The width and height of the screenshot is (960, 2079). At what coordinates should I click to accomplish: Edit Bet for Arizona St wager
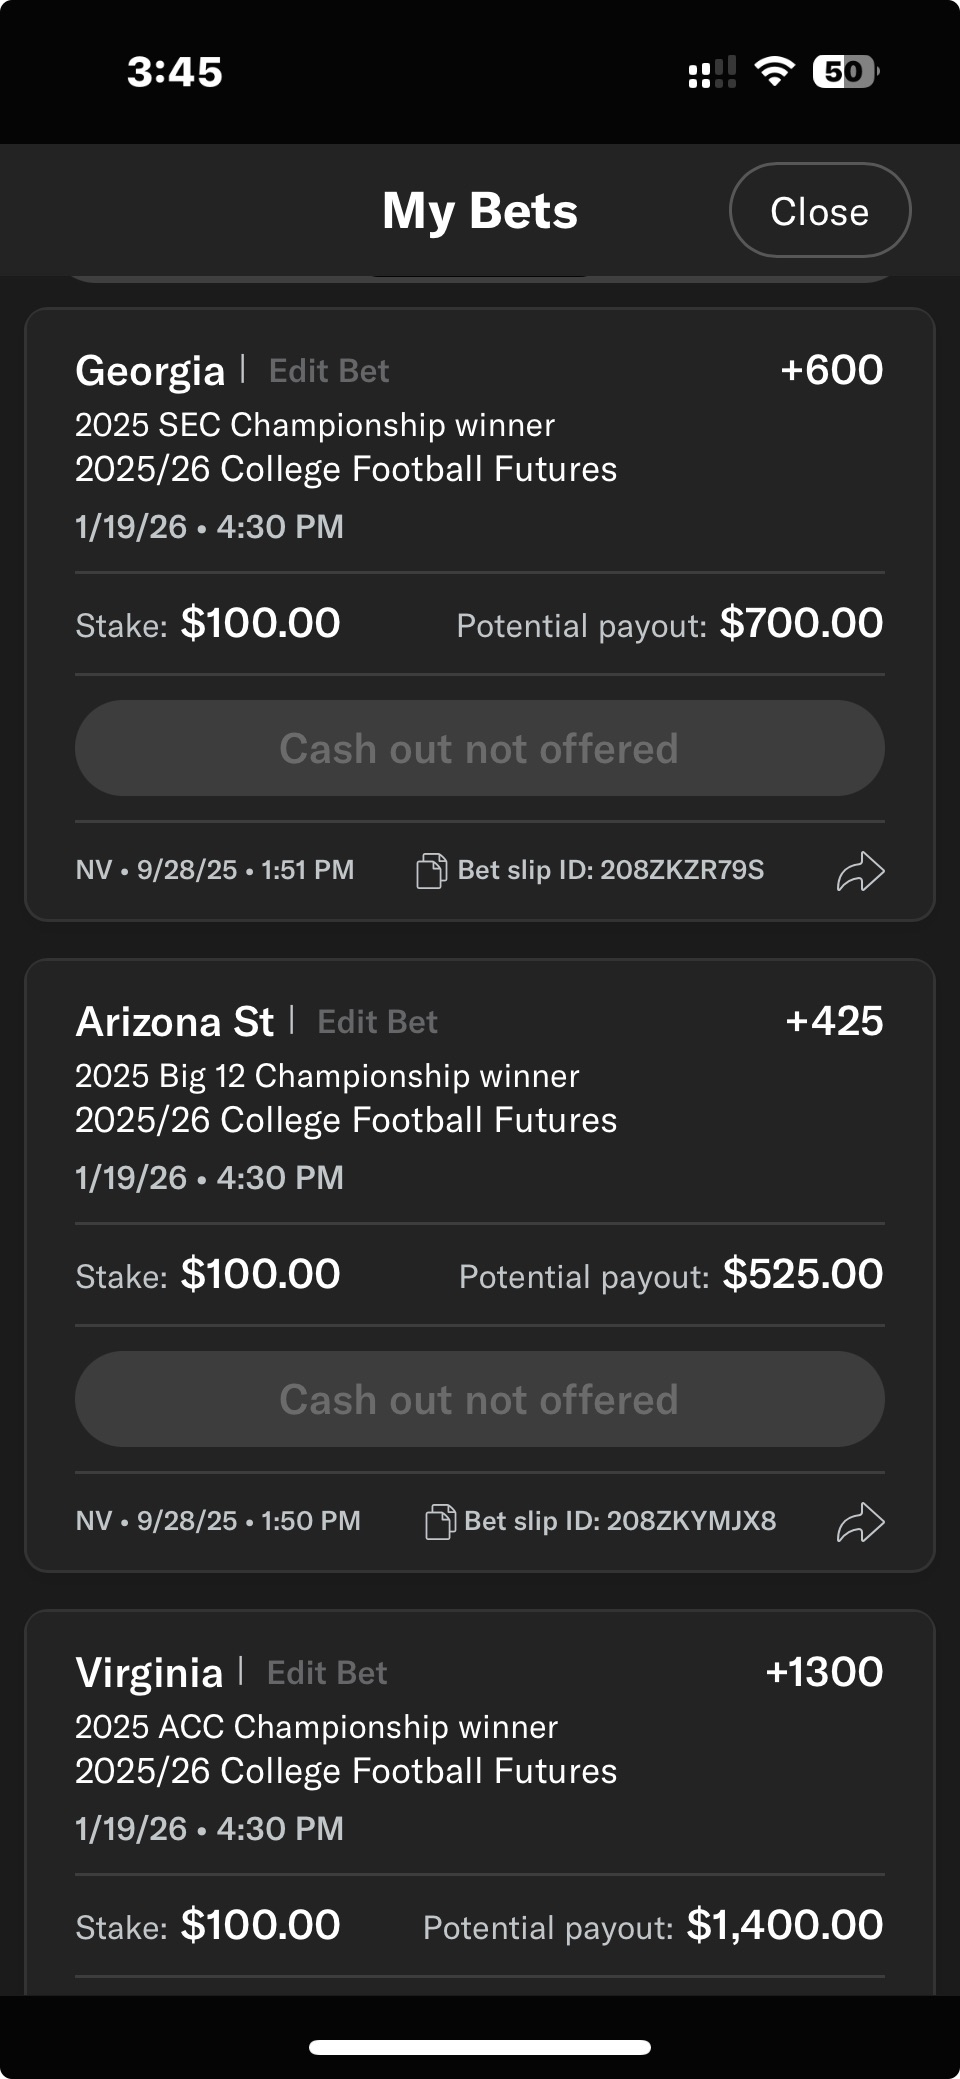tap(377, 1022)
